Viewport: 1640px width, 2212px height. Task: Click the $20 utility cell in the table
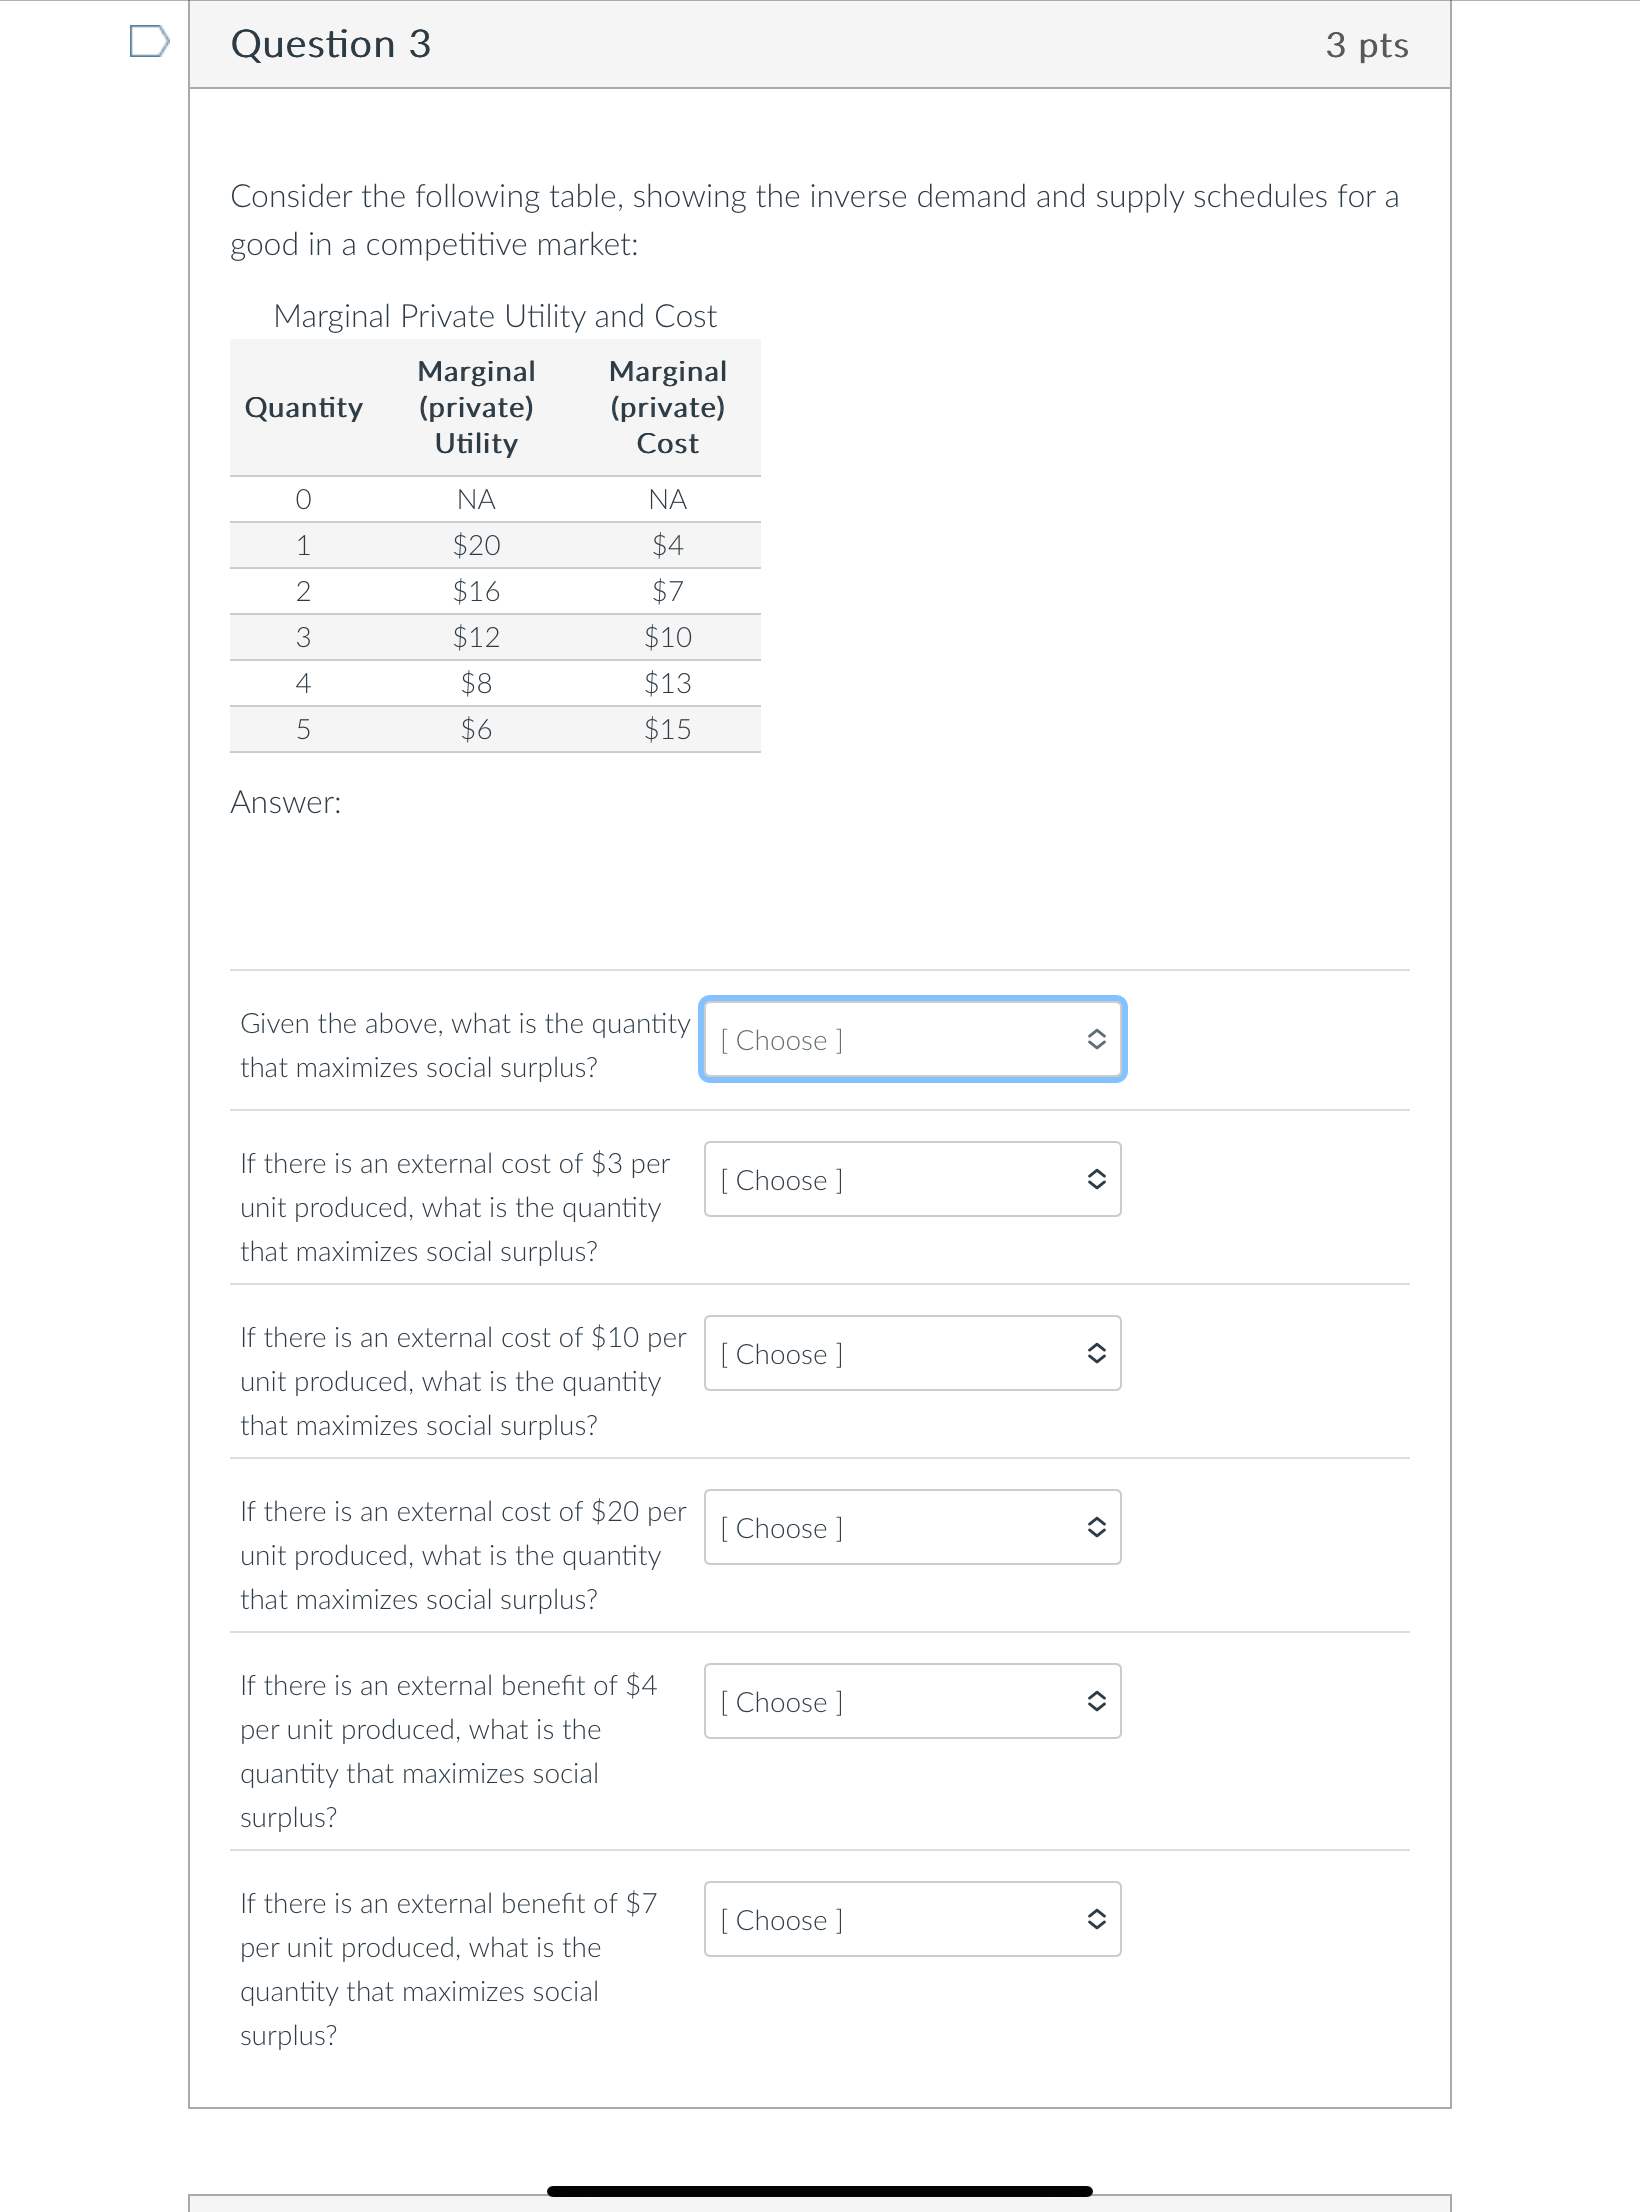(x=477, y=545)
